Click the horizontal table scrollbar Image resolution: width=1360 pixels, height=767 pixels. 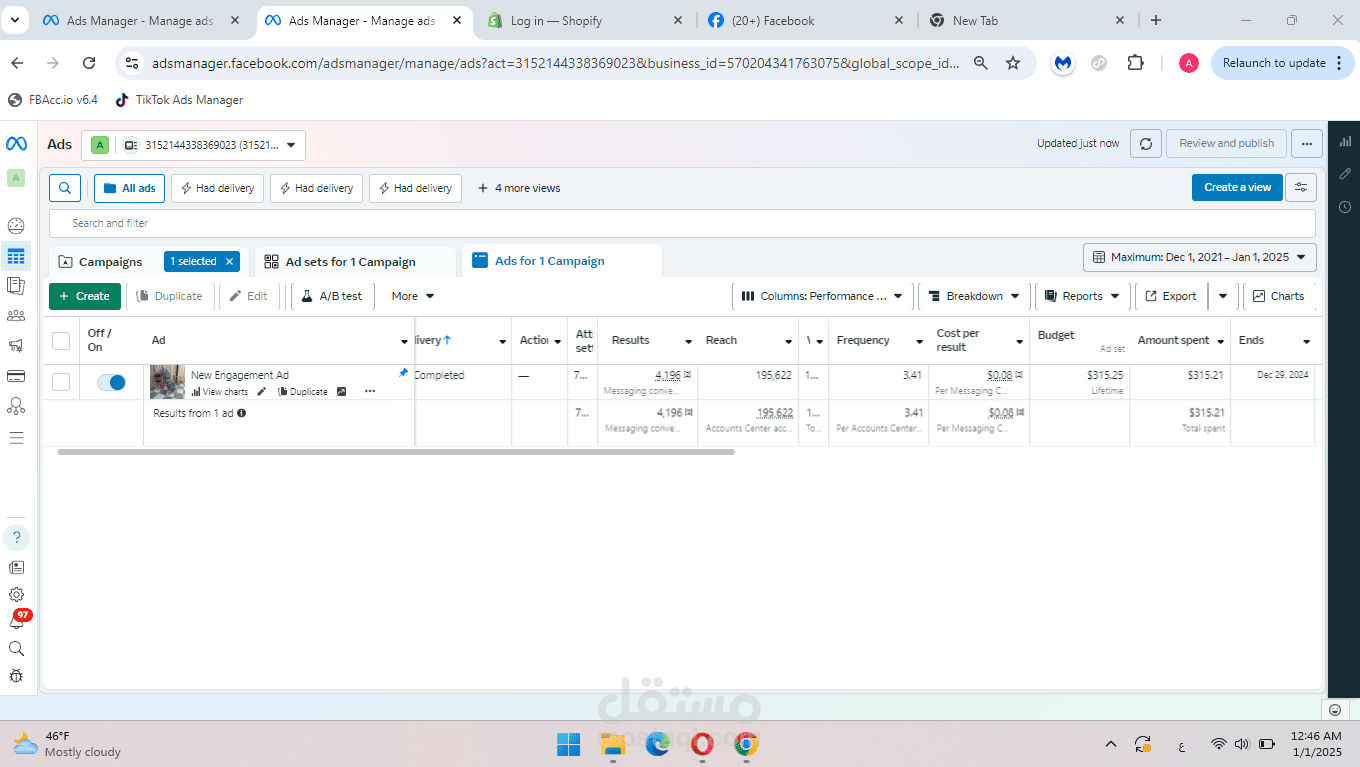[396, 452]
